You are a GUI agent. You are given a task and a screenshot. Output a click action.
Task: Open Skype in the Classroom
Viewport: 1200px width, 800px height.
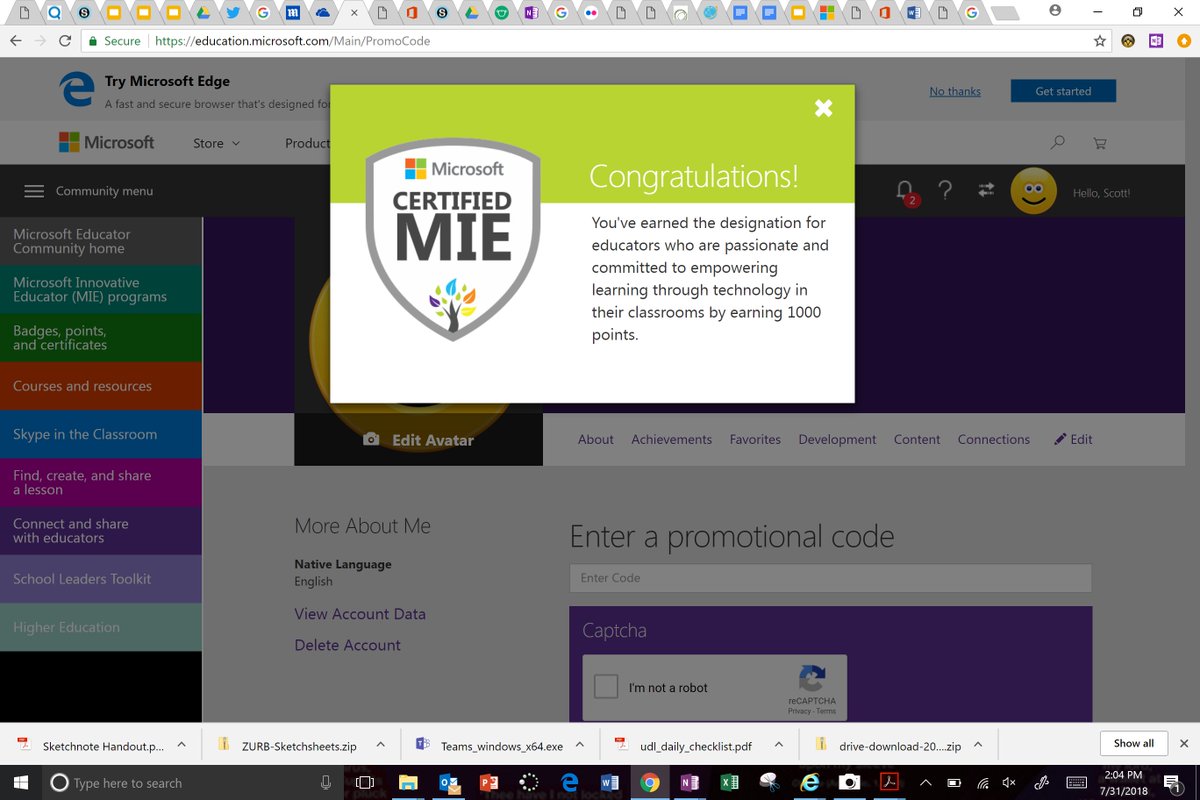101,434
